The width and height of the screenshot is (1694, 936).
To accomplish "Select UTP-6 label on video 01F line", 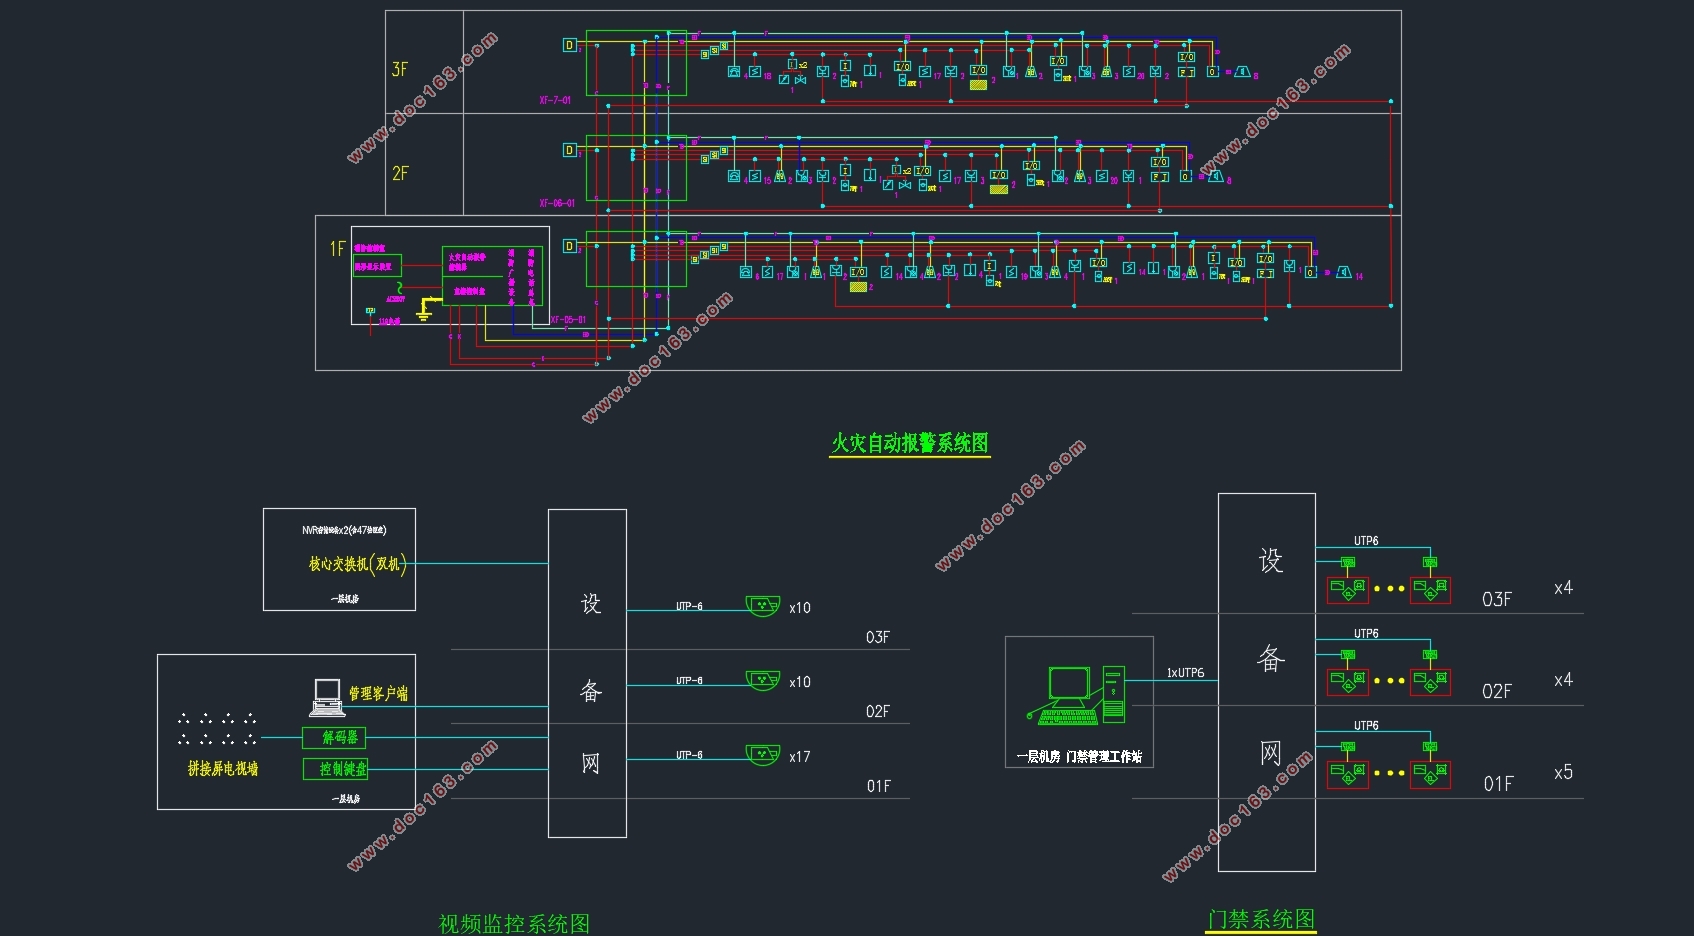I will [x=689, y=755].
